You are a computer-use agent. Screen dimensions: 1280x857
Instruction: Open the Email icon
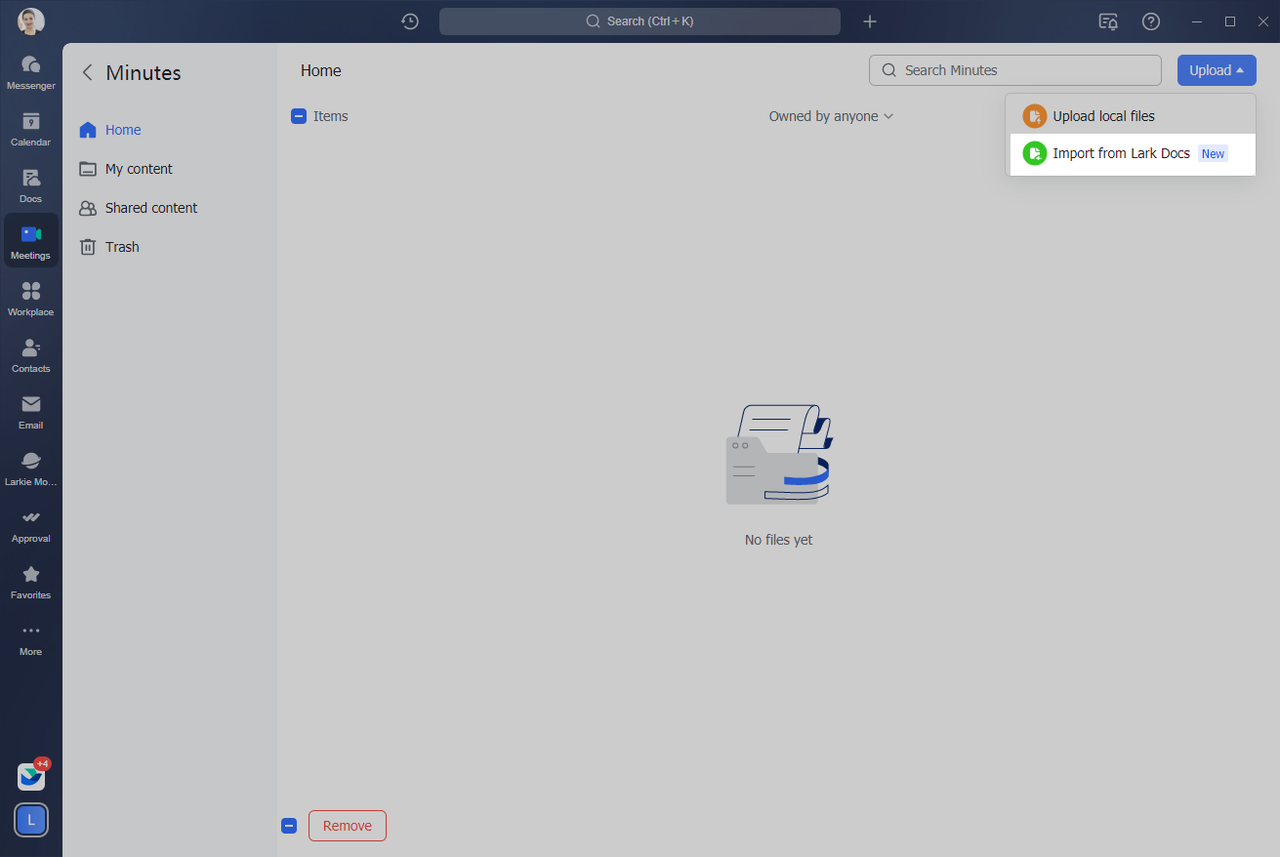tap(31, 411)
